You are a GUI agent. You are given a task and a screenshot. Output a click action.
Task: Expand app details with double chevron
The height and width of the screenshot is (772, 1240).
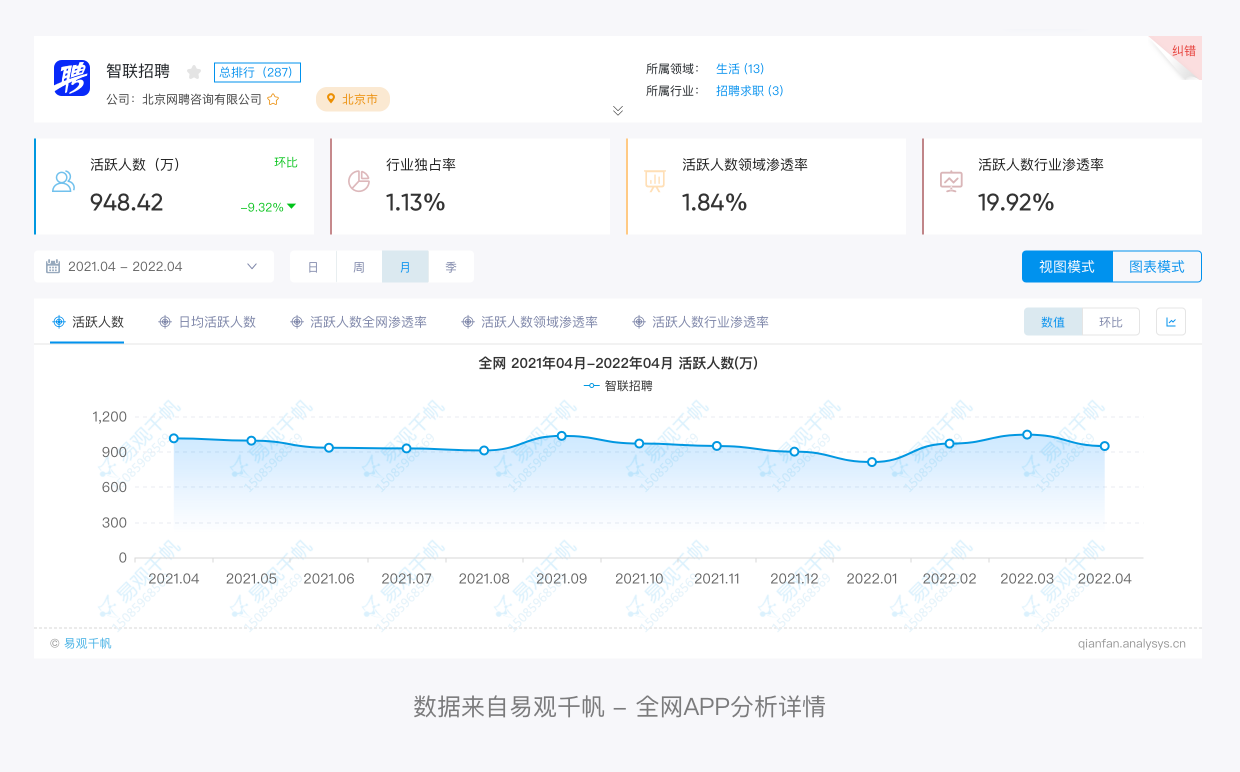618,110
